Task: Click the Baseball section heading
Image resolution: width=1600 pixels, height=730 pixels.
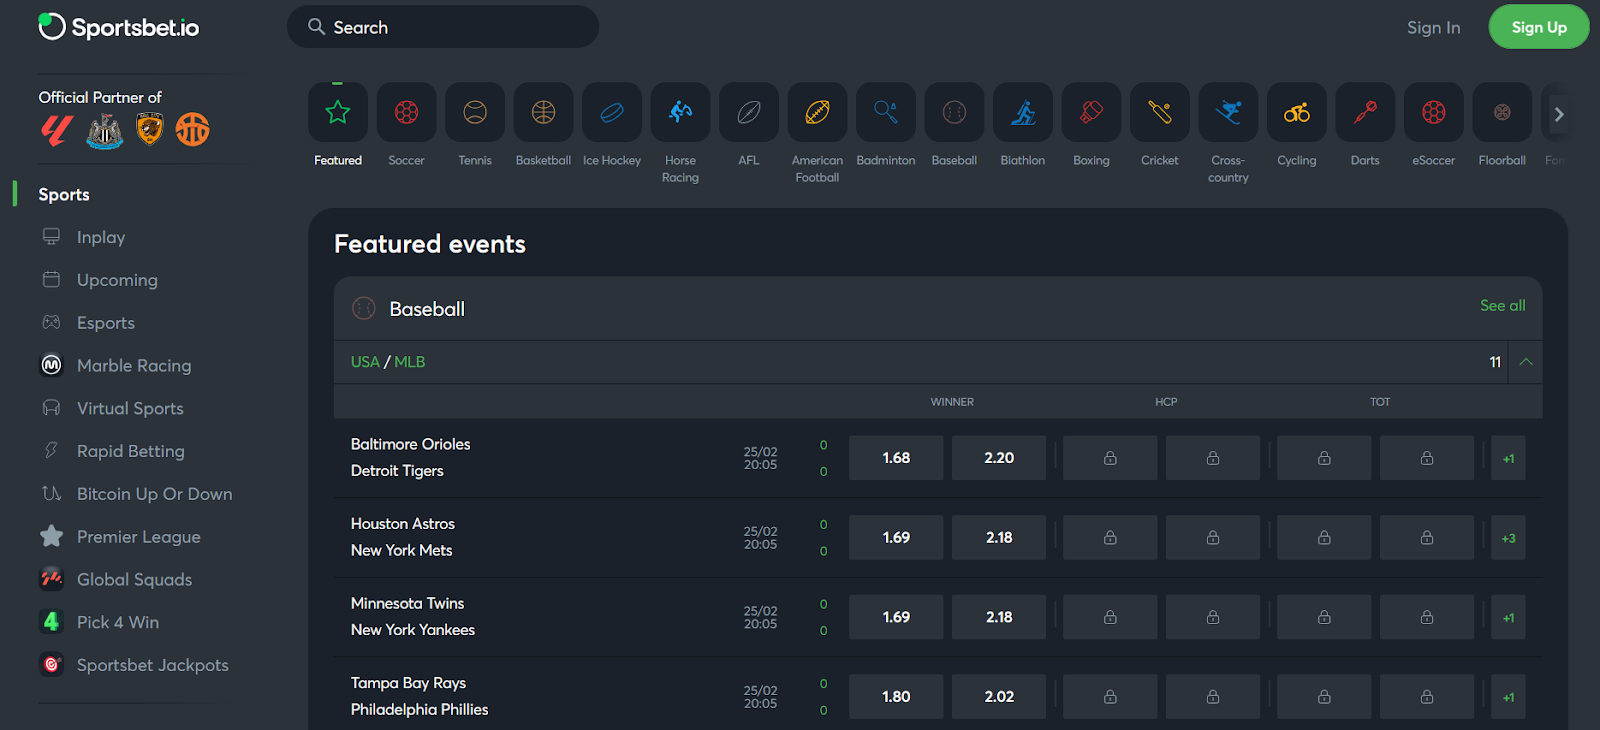Action: tap(427, 309)
